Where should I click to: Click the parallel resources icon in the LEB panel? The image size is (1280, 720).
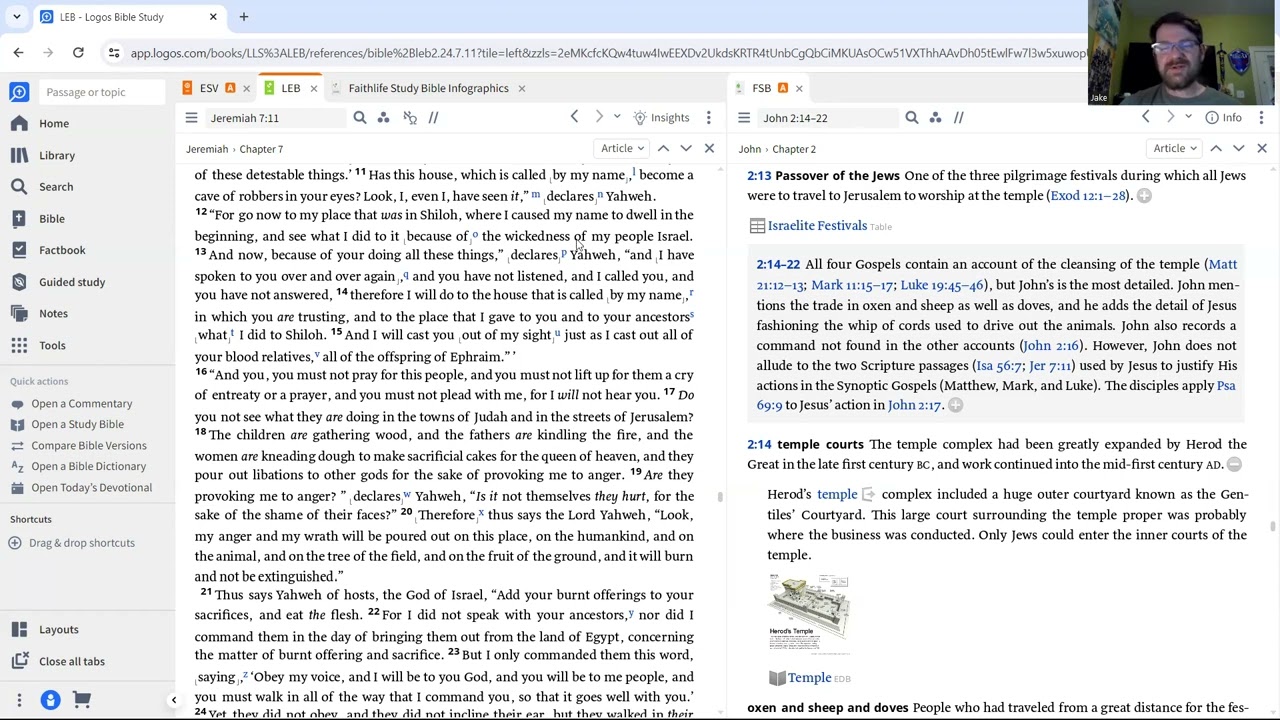tap(433, 118)
